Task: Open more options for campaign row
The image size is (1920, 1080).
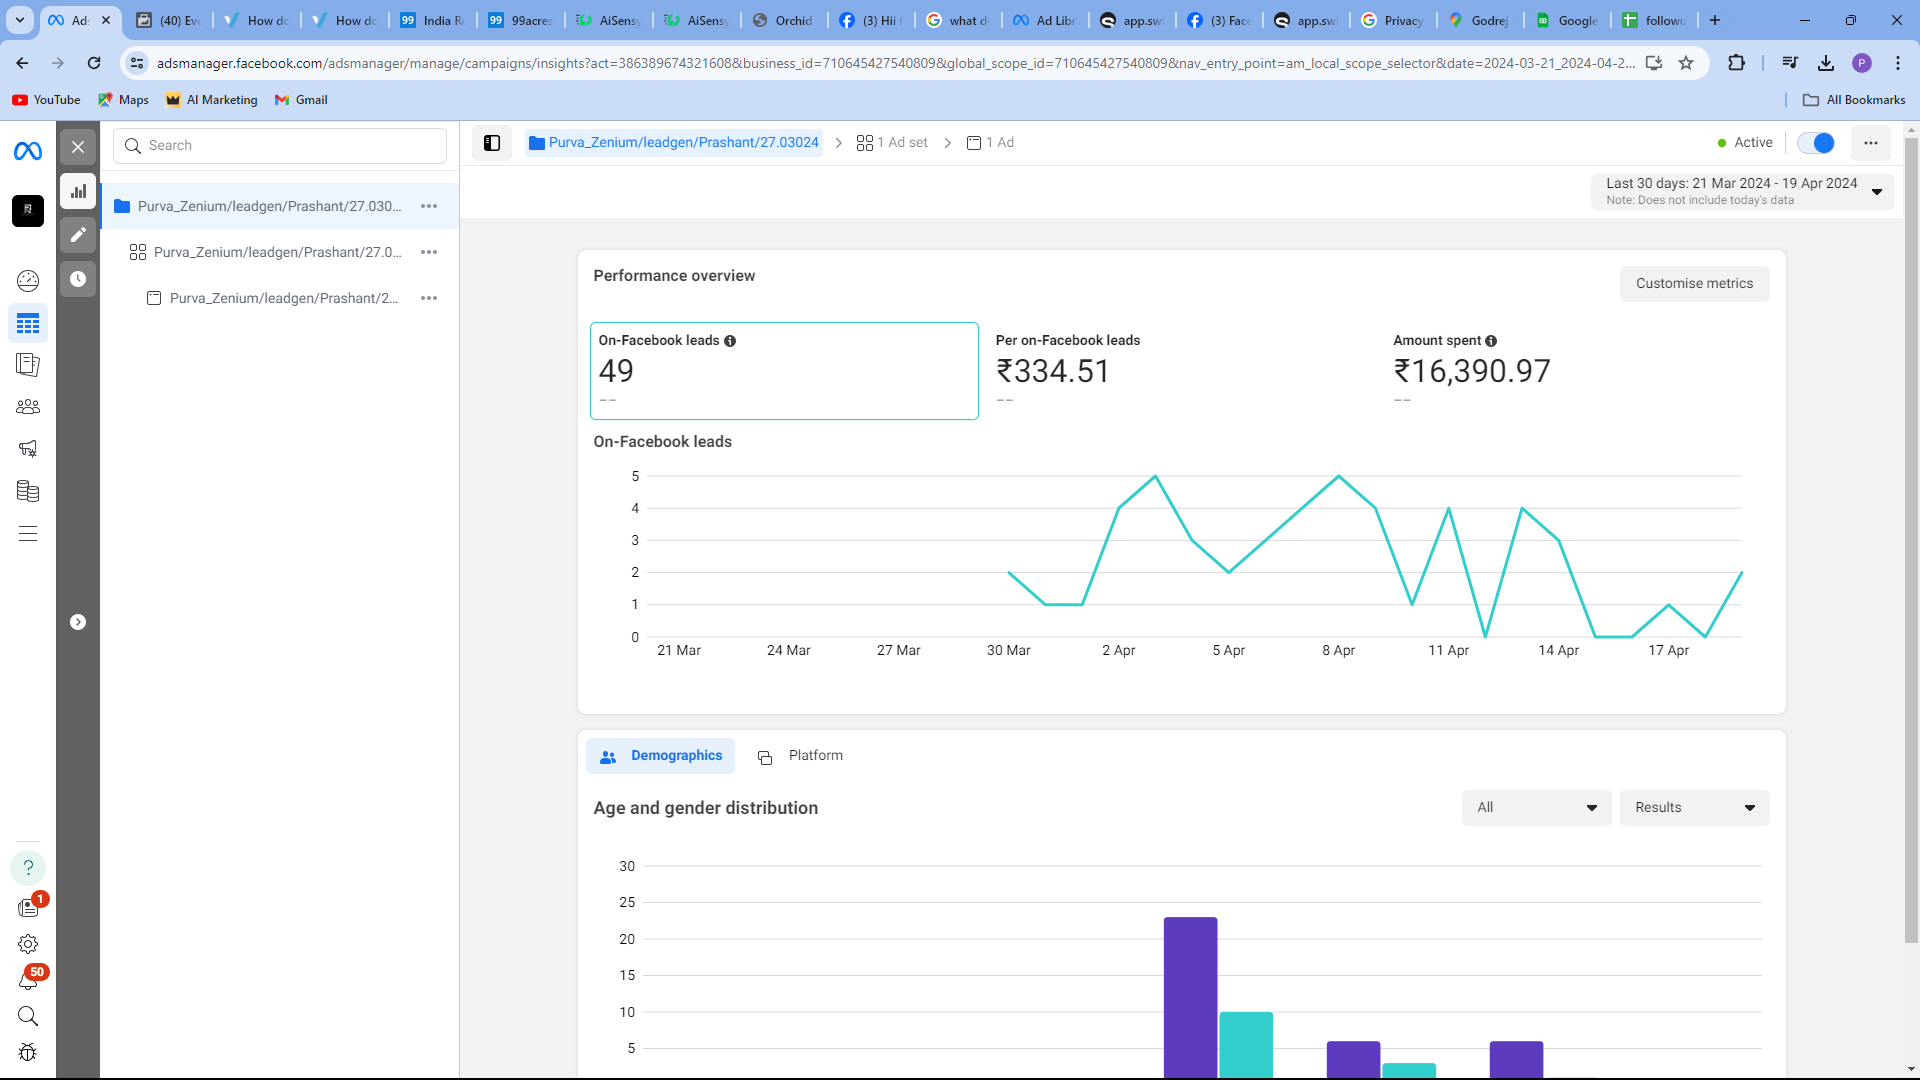Action: coord(429,206)
